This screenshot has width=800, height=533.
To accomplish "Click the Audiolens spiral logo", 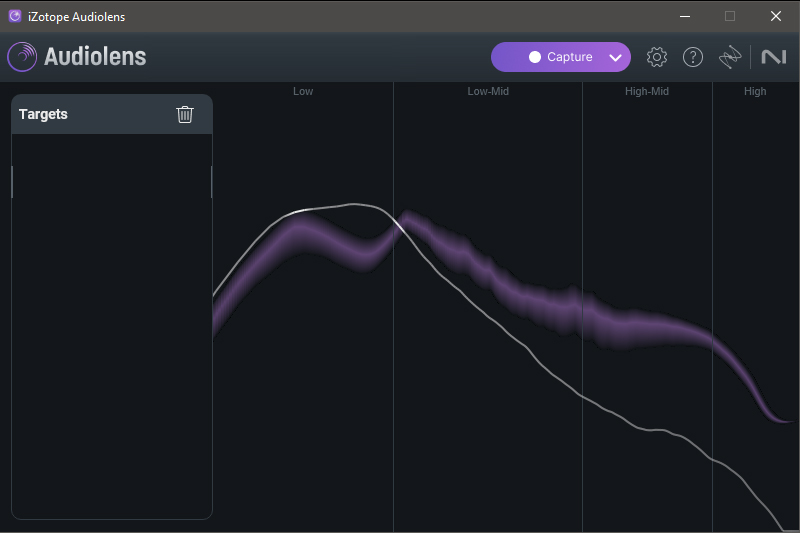I will 23,57.
